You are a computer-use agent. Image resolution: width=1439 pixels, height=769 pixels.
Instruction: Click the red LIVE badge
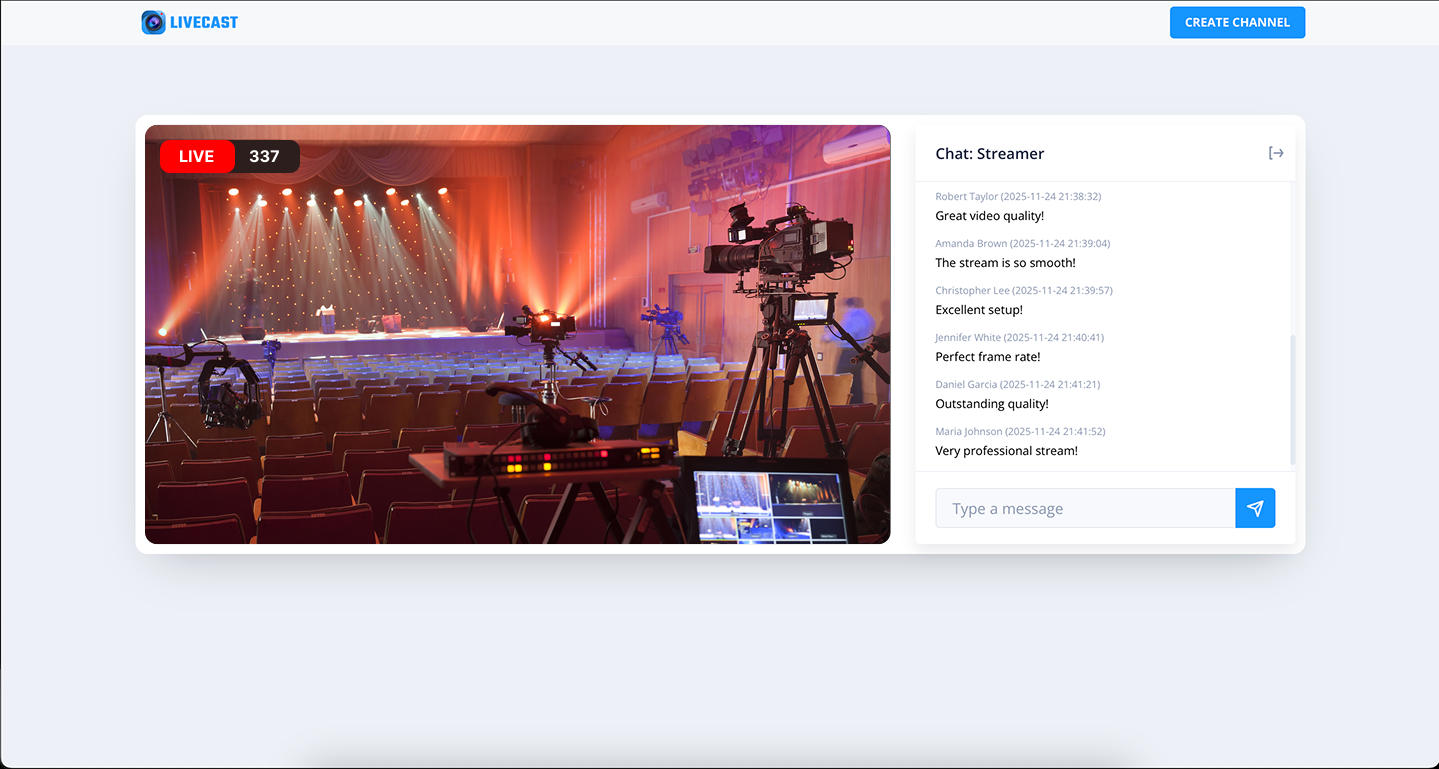(196, 156)
